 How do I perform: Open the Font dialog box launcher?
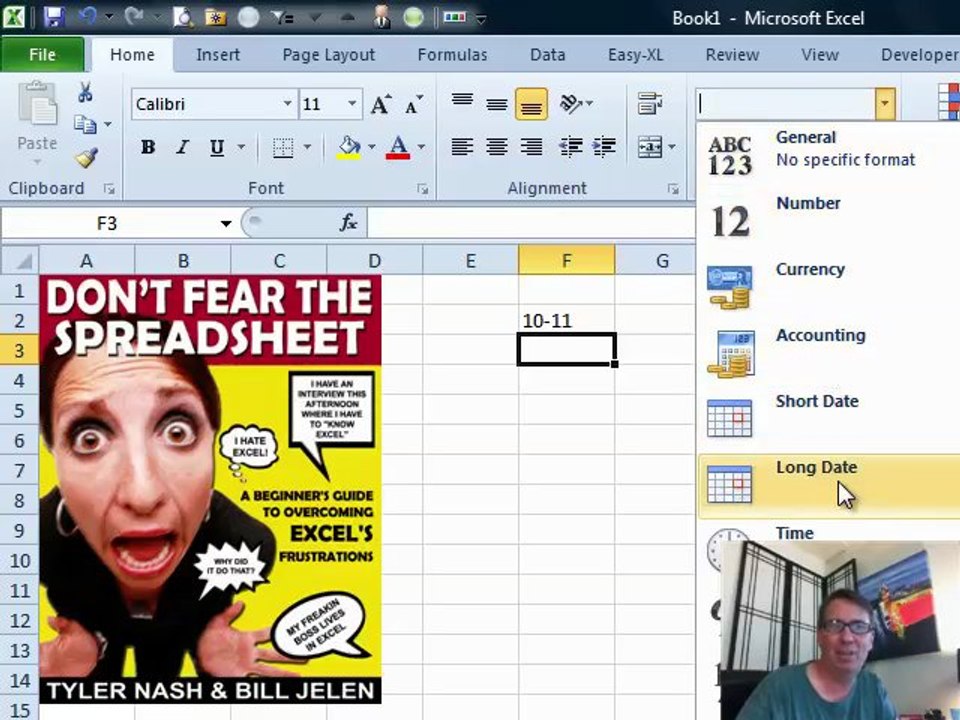422,189
